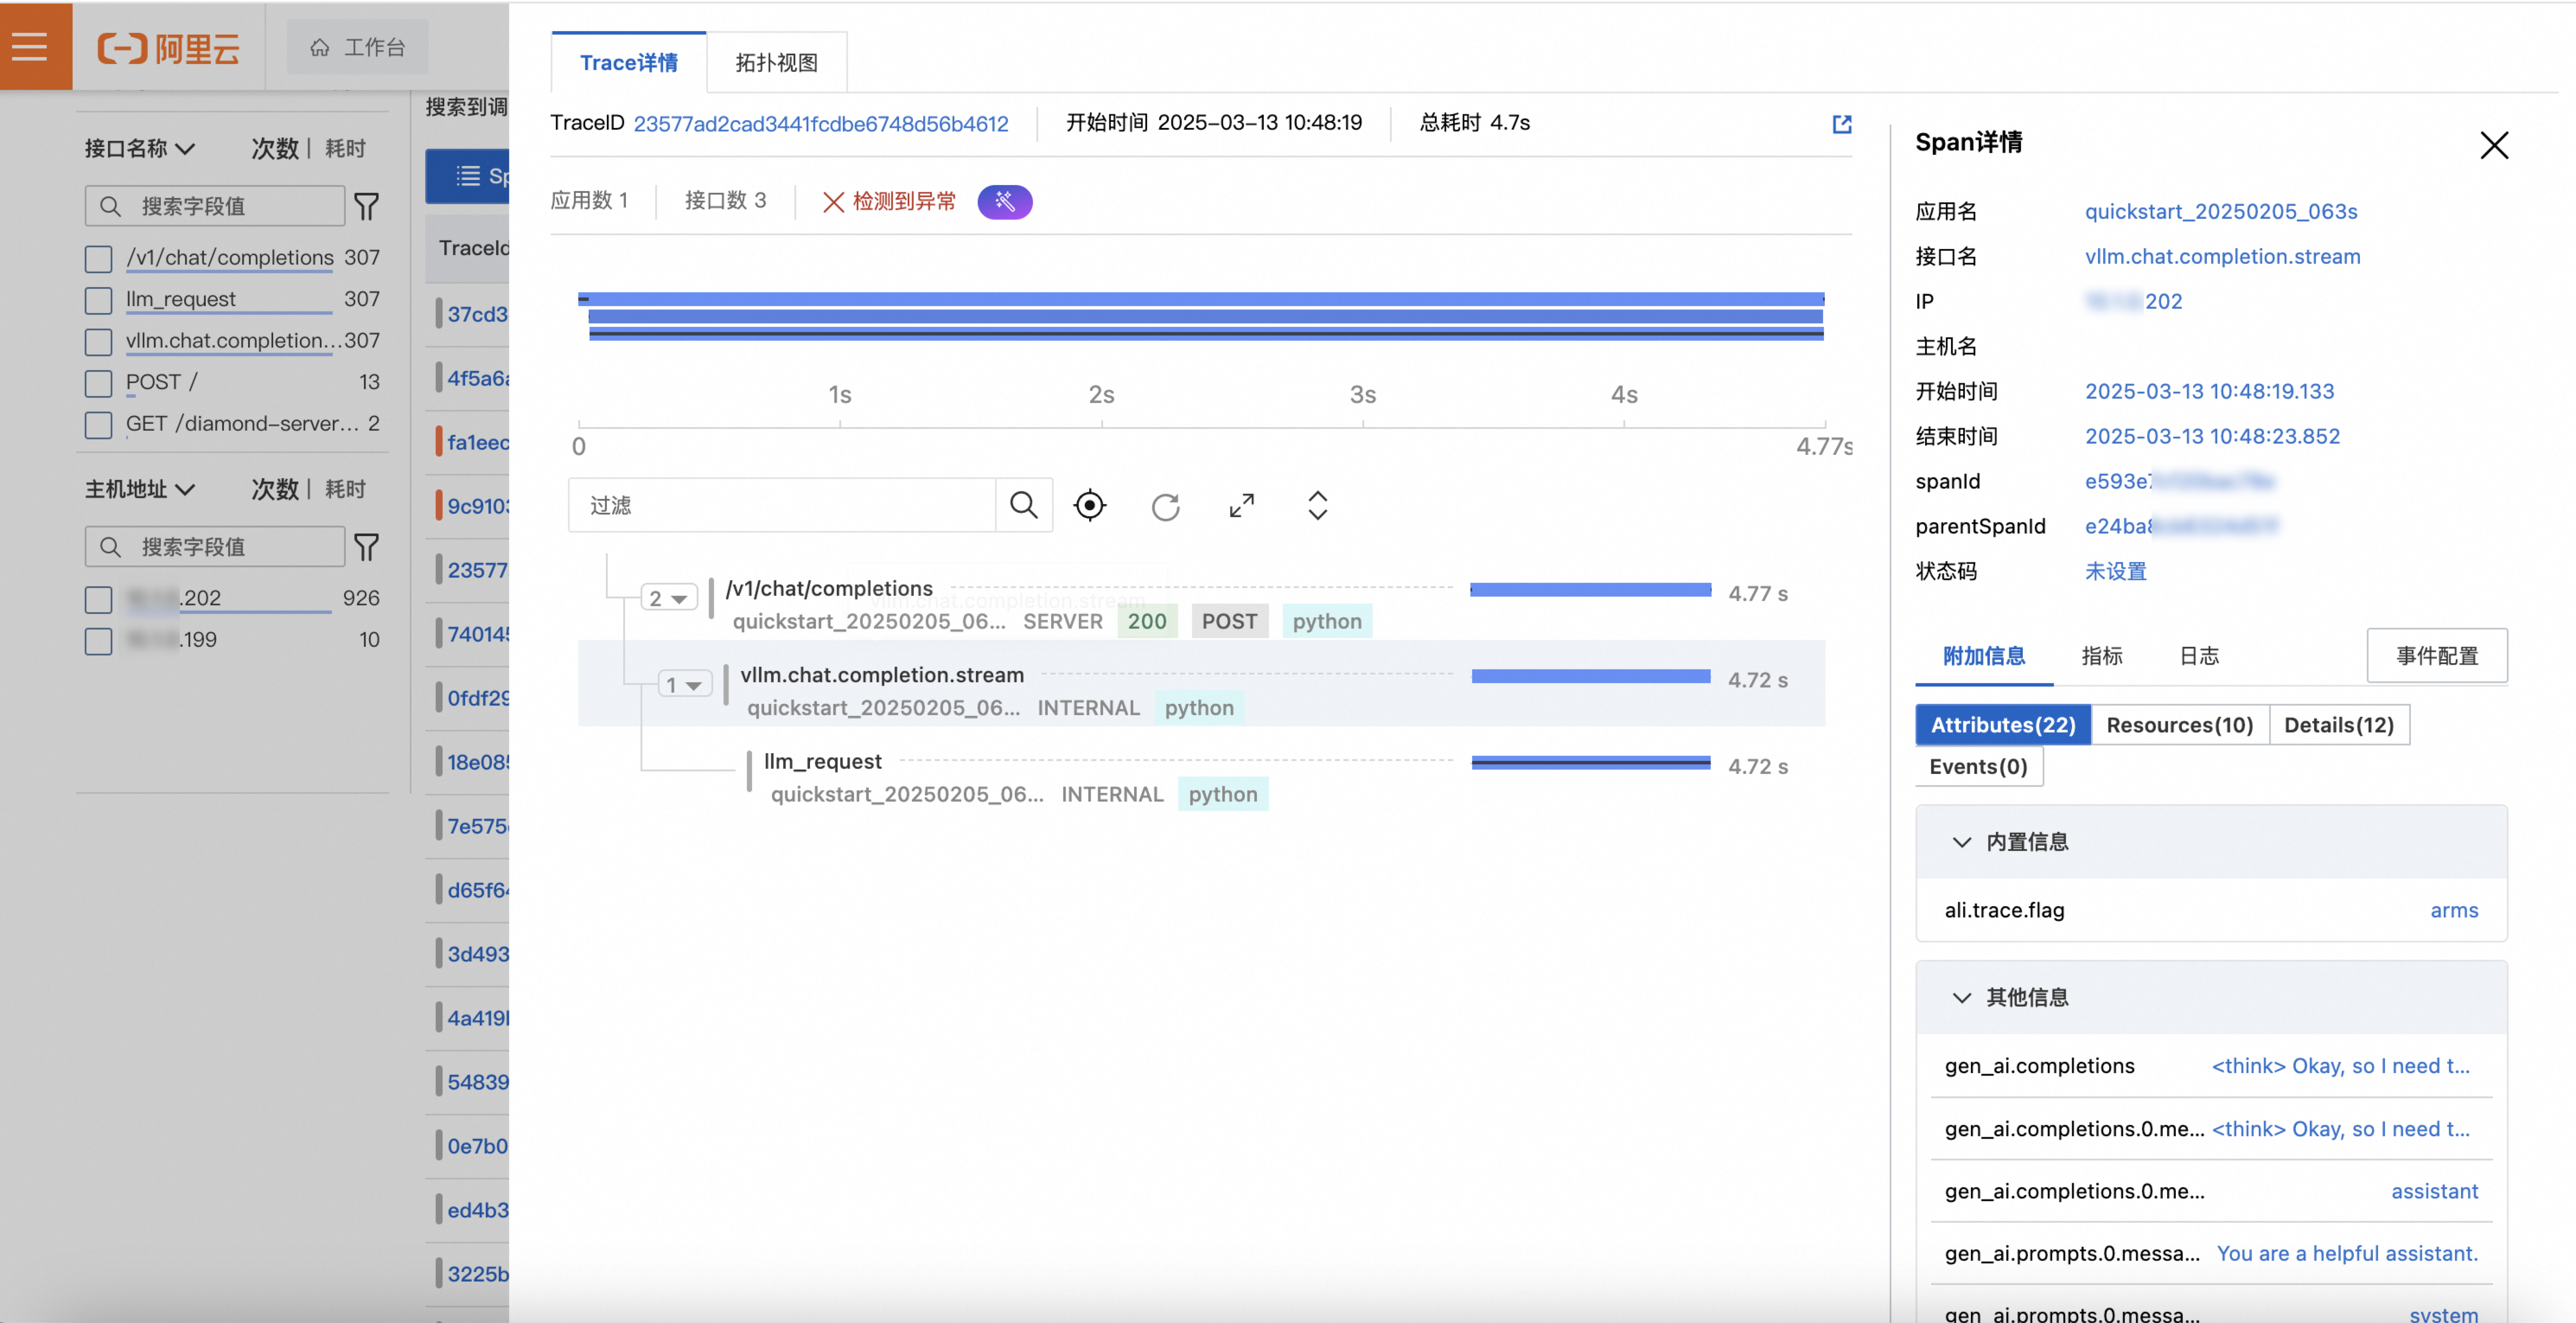The image size is (2576, 1323).
Task: Click the ali.trace.flag arms value
Action: [2454, 910]
